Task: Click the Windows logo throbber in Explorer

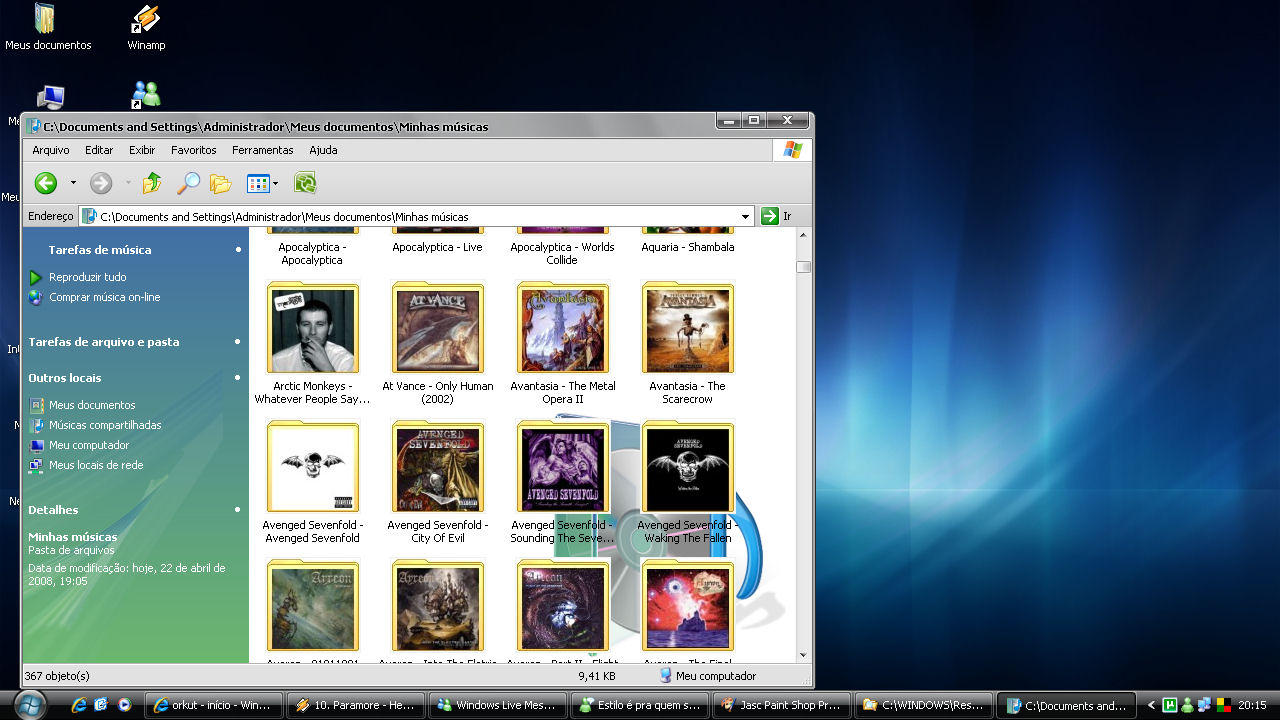Action: (792, 150)
